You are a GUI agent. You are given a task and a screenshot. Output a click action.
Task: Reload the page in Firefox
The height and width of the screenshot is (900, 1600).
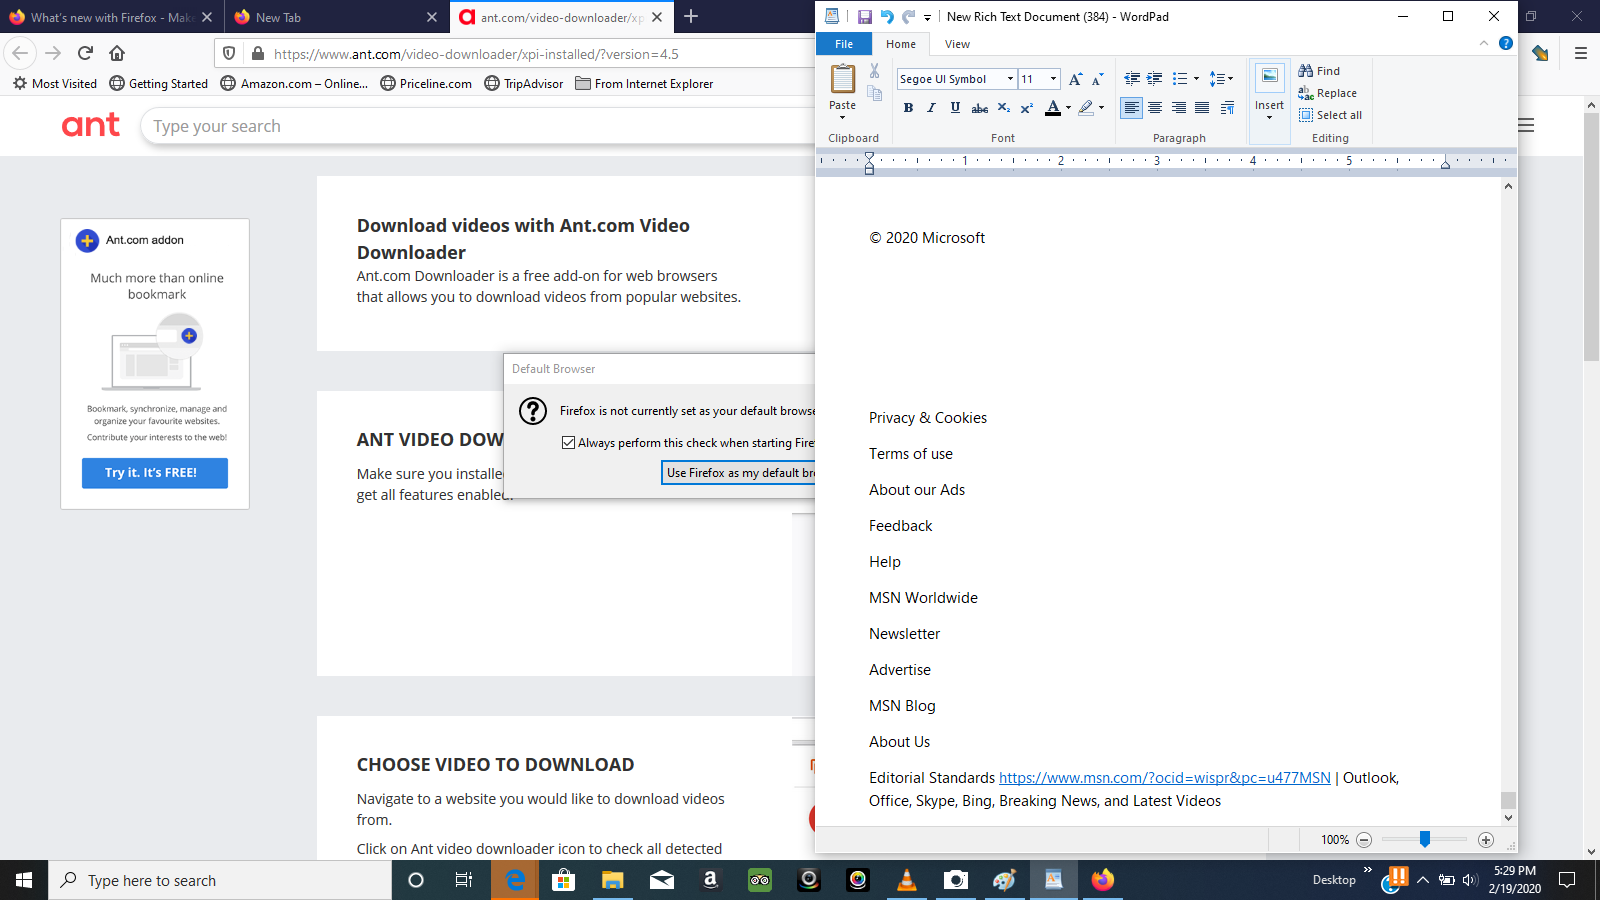coord(85,53)
